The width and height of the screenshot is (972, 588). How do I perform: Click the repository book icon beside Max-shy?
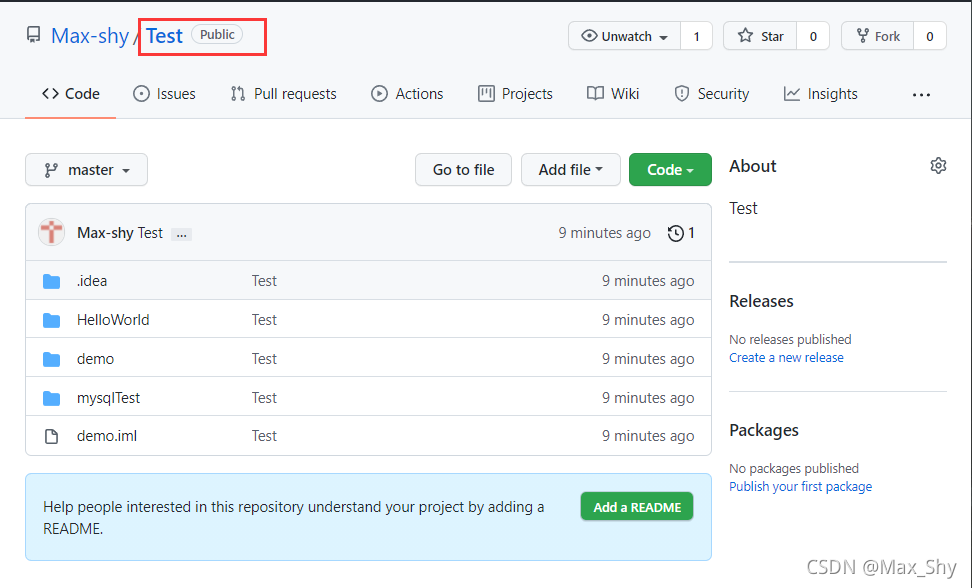click(x=33, y=35)
